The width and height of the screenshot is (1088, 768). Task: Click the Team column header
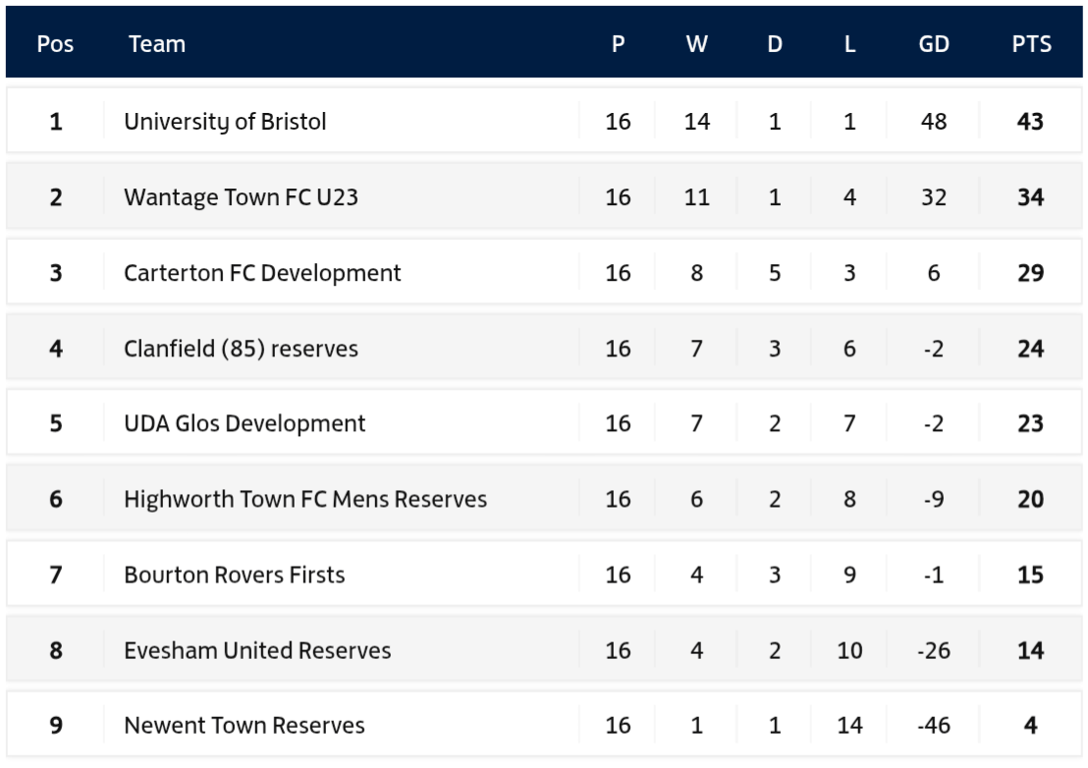pos(157,44)
